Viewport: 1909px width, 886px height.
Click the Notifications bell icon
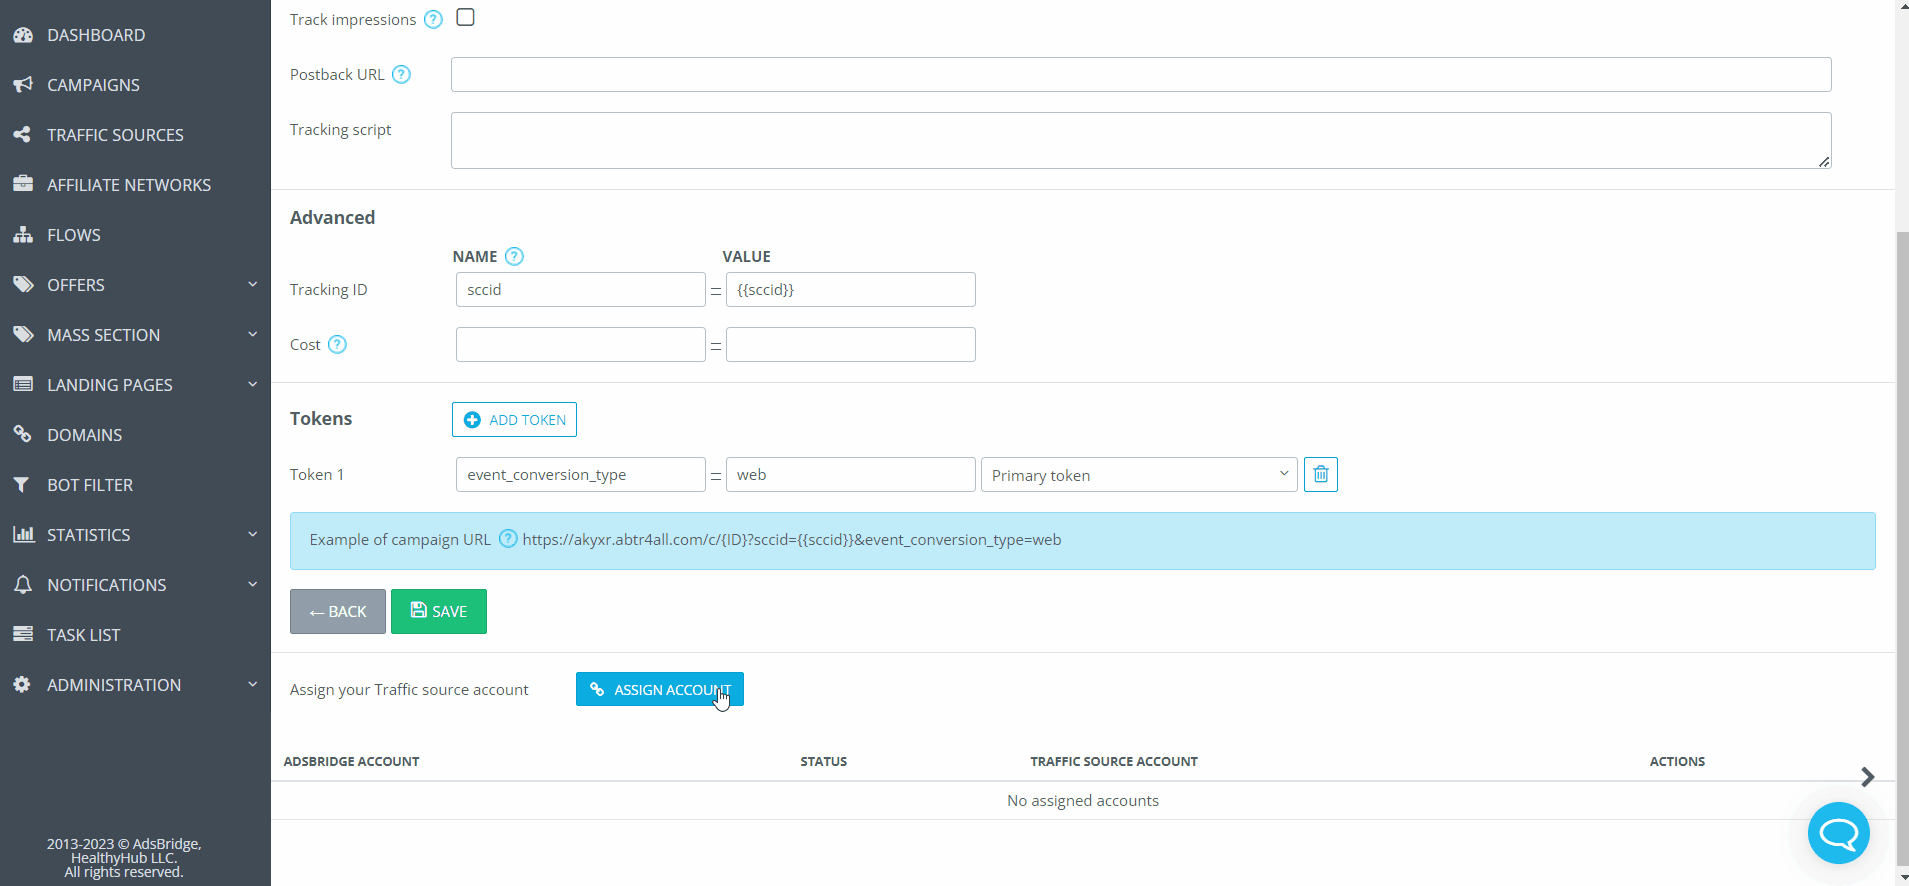coord(23,585)
